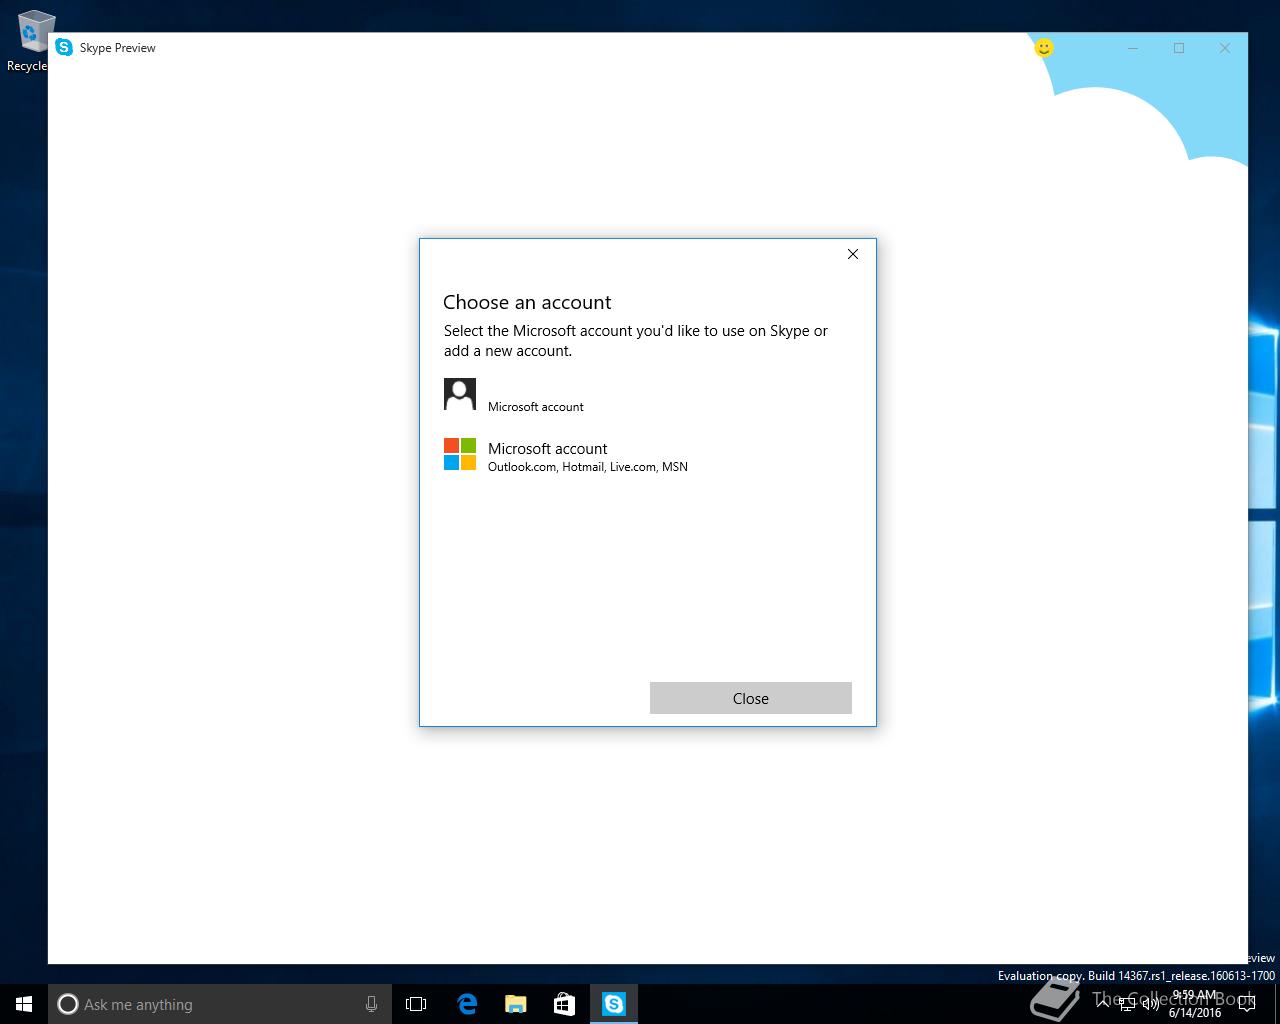Viewport: 1280px width, 1024px height.
Task: Maximize the Skype Preview window
Action: (1179, 48)
